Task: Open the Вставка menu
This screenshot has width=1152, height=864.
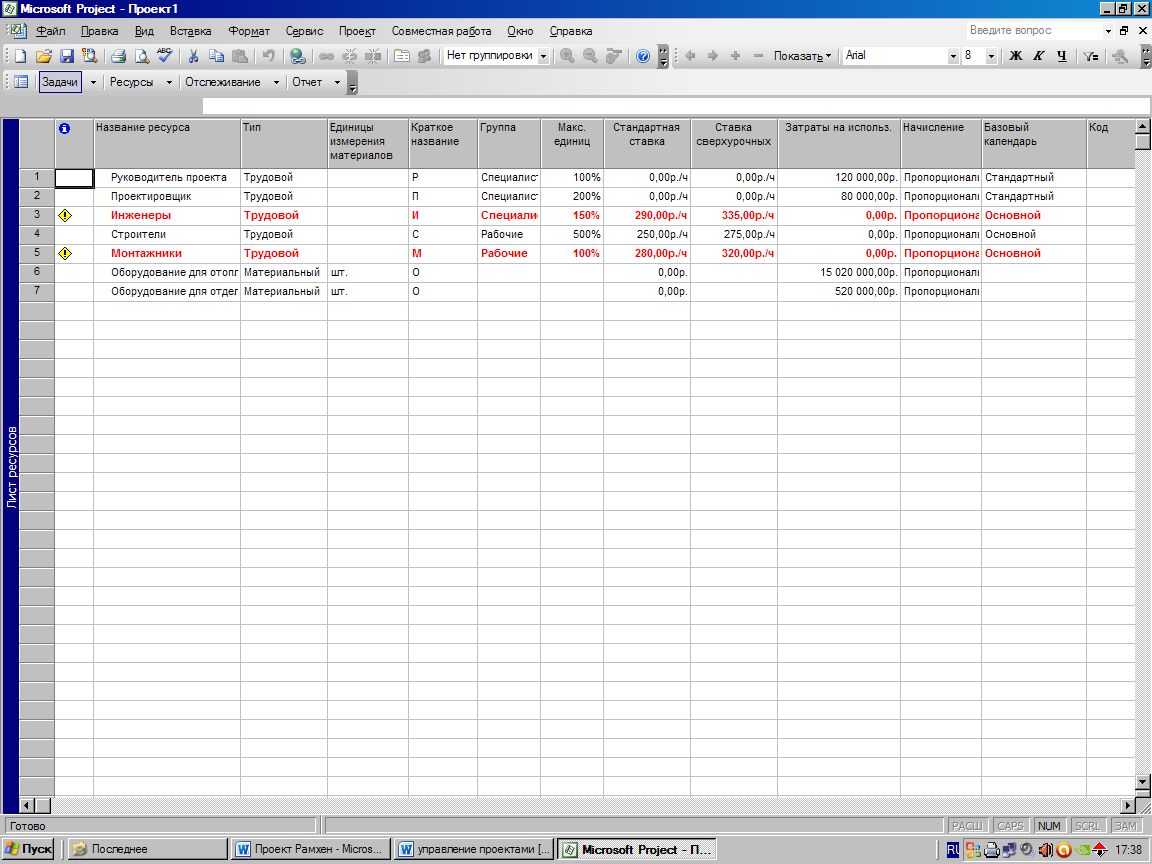Action: point(190,31)
